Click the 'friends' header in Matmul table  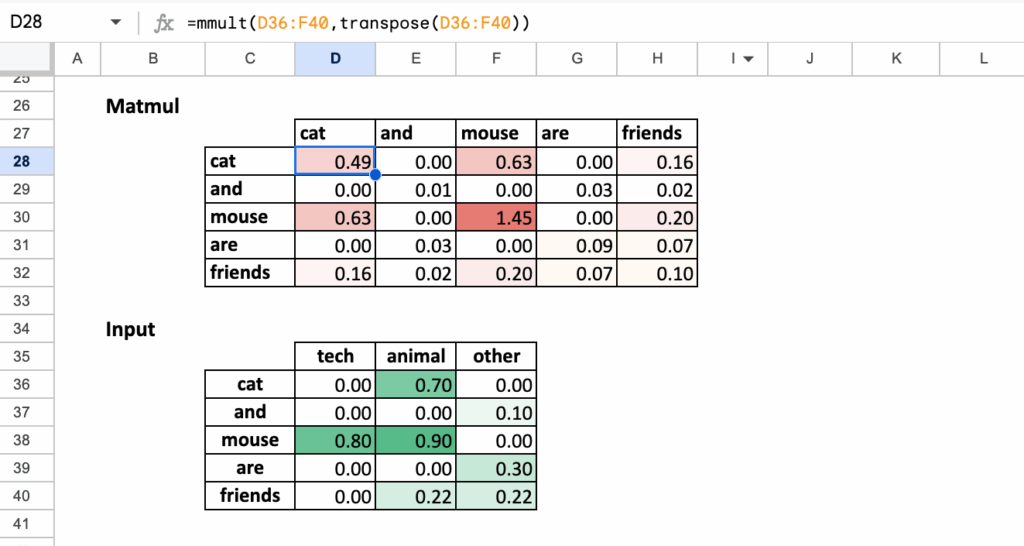[656, 133]
